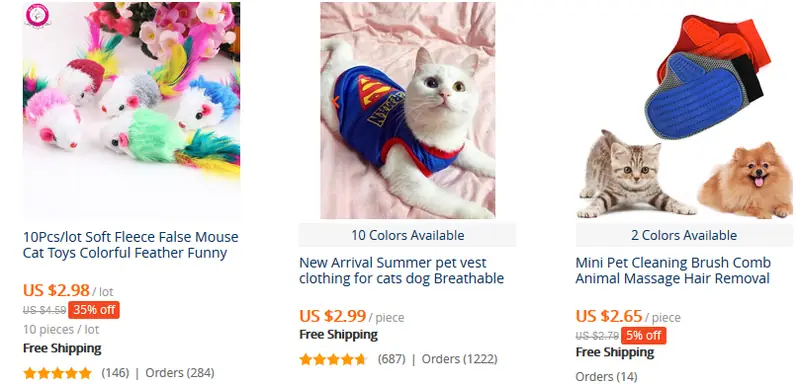Open the Superman cat vest product image
The image size is (800, 385).
[x=408, y=110]
